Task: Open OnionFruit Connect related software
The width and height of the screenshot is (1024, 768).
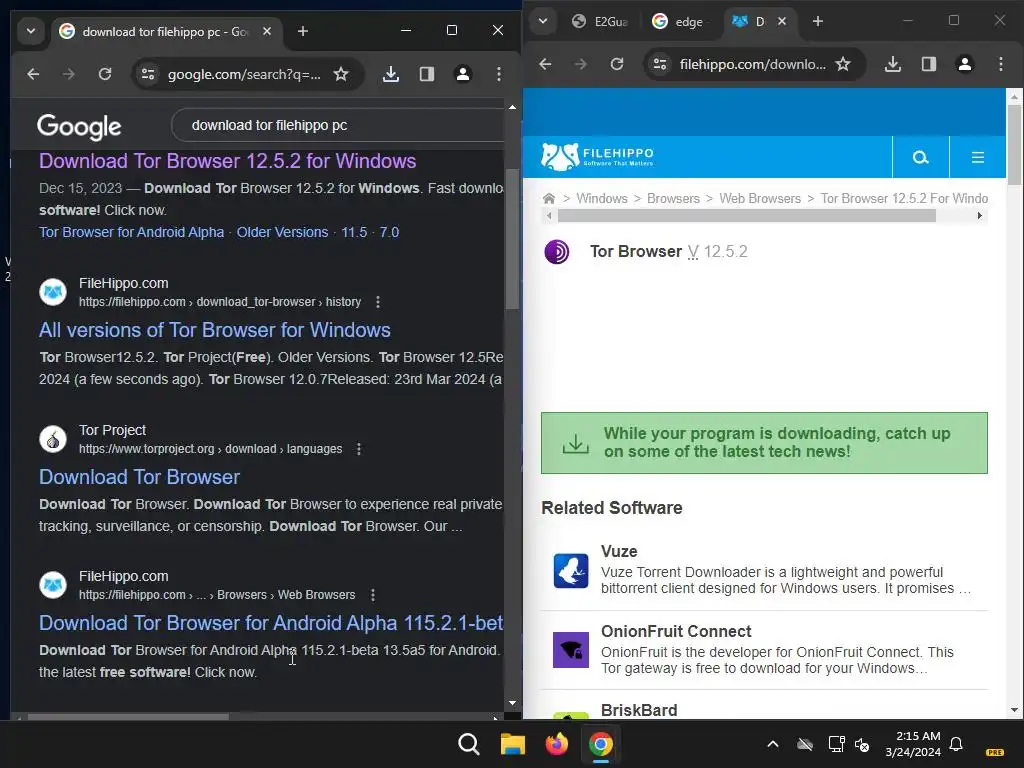Action: click(764, 650)
